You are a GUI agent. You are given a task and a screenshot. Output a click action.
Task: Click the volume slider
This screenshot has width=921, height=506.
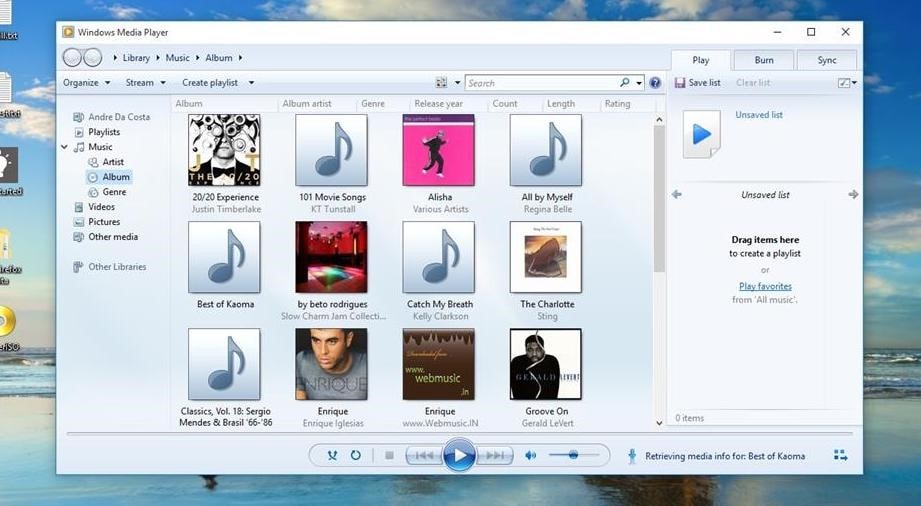tap(574, 455)
